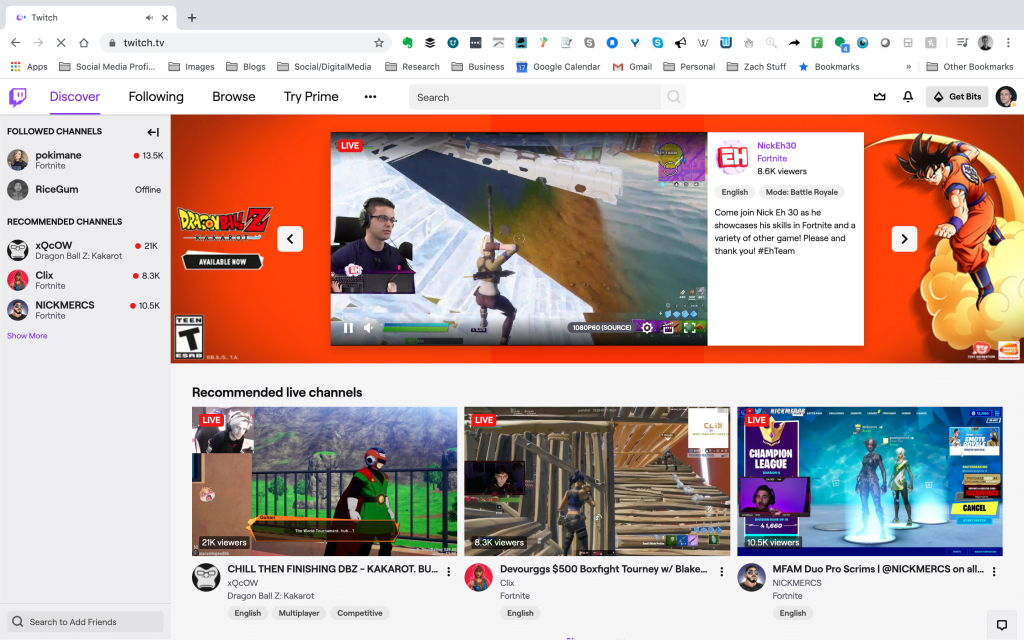Expand Show More recommended channels
The image size is (1024, 640).
click(x=27, y=336)
